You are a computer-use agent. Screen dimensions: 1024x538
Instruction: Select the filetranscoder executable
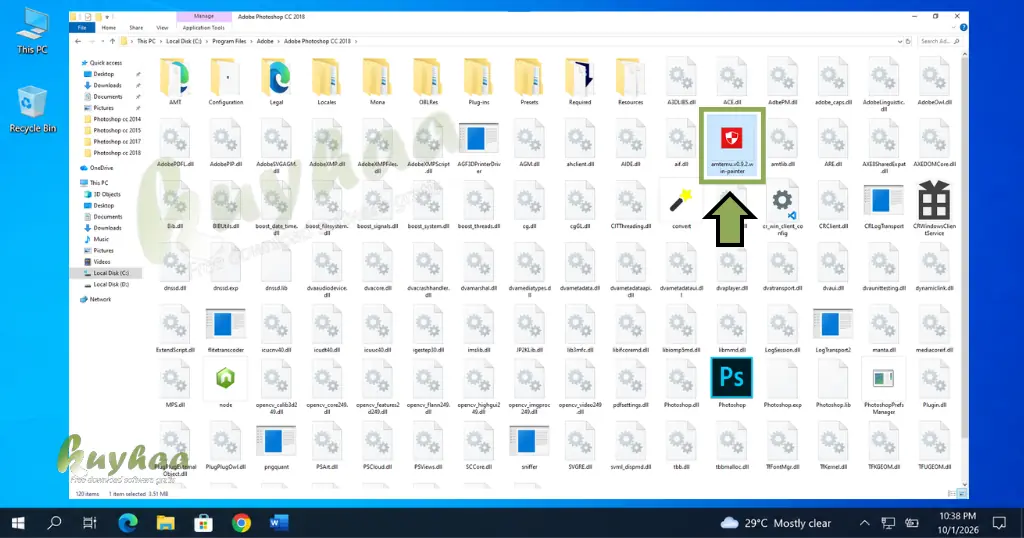225,330
